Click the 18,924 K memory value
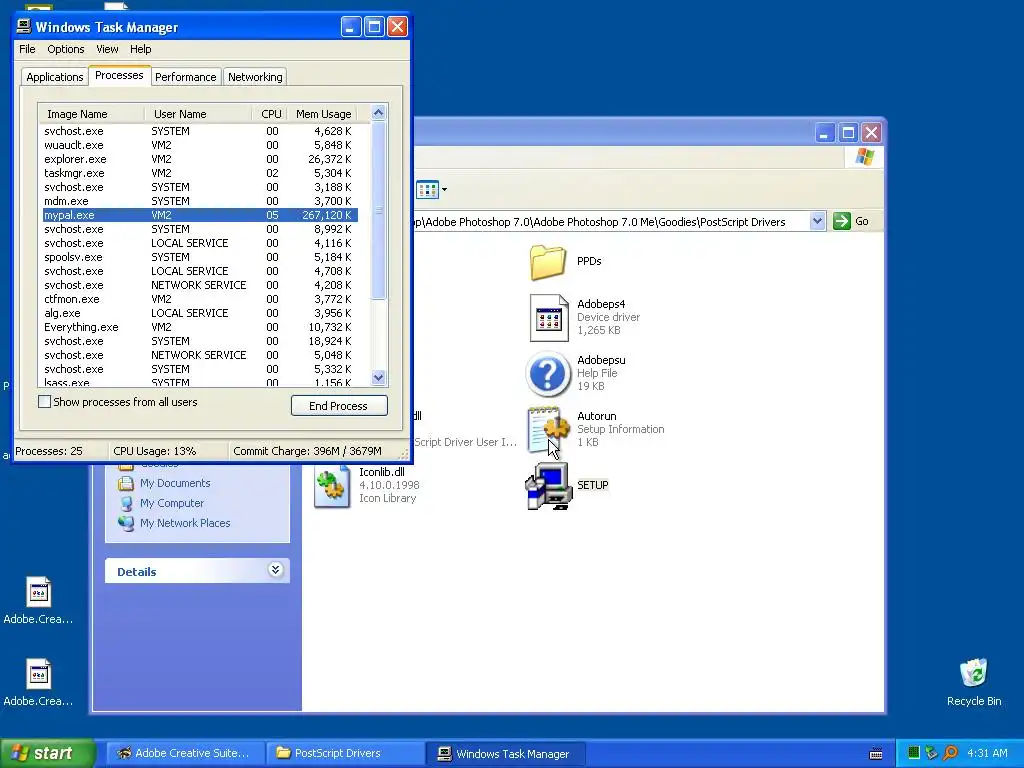Viewport: 1024px width, 768px height. [x=330, y=341]
